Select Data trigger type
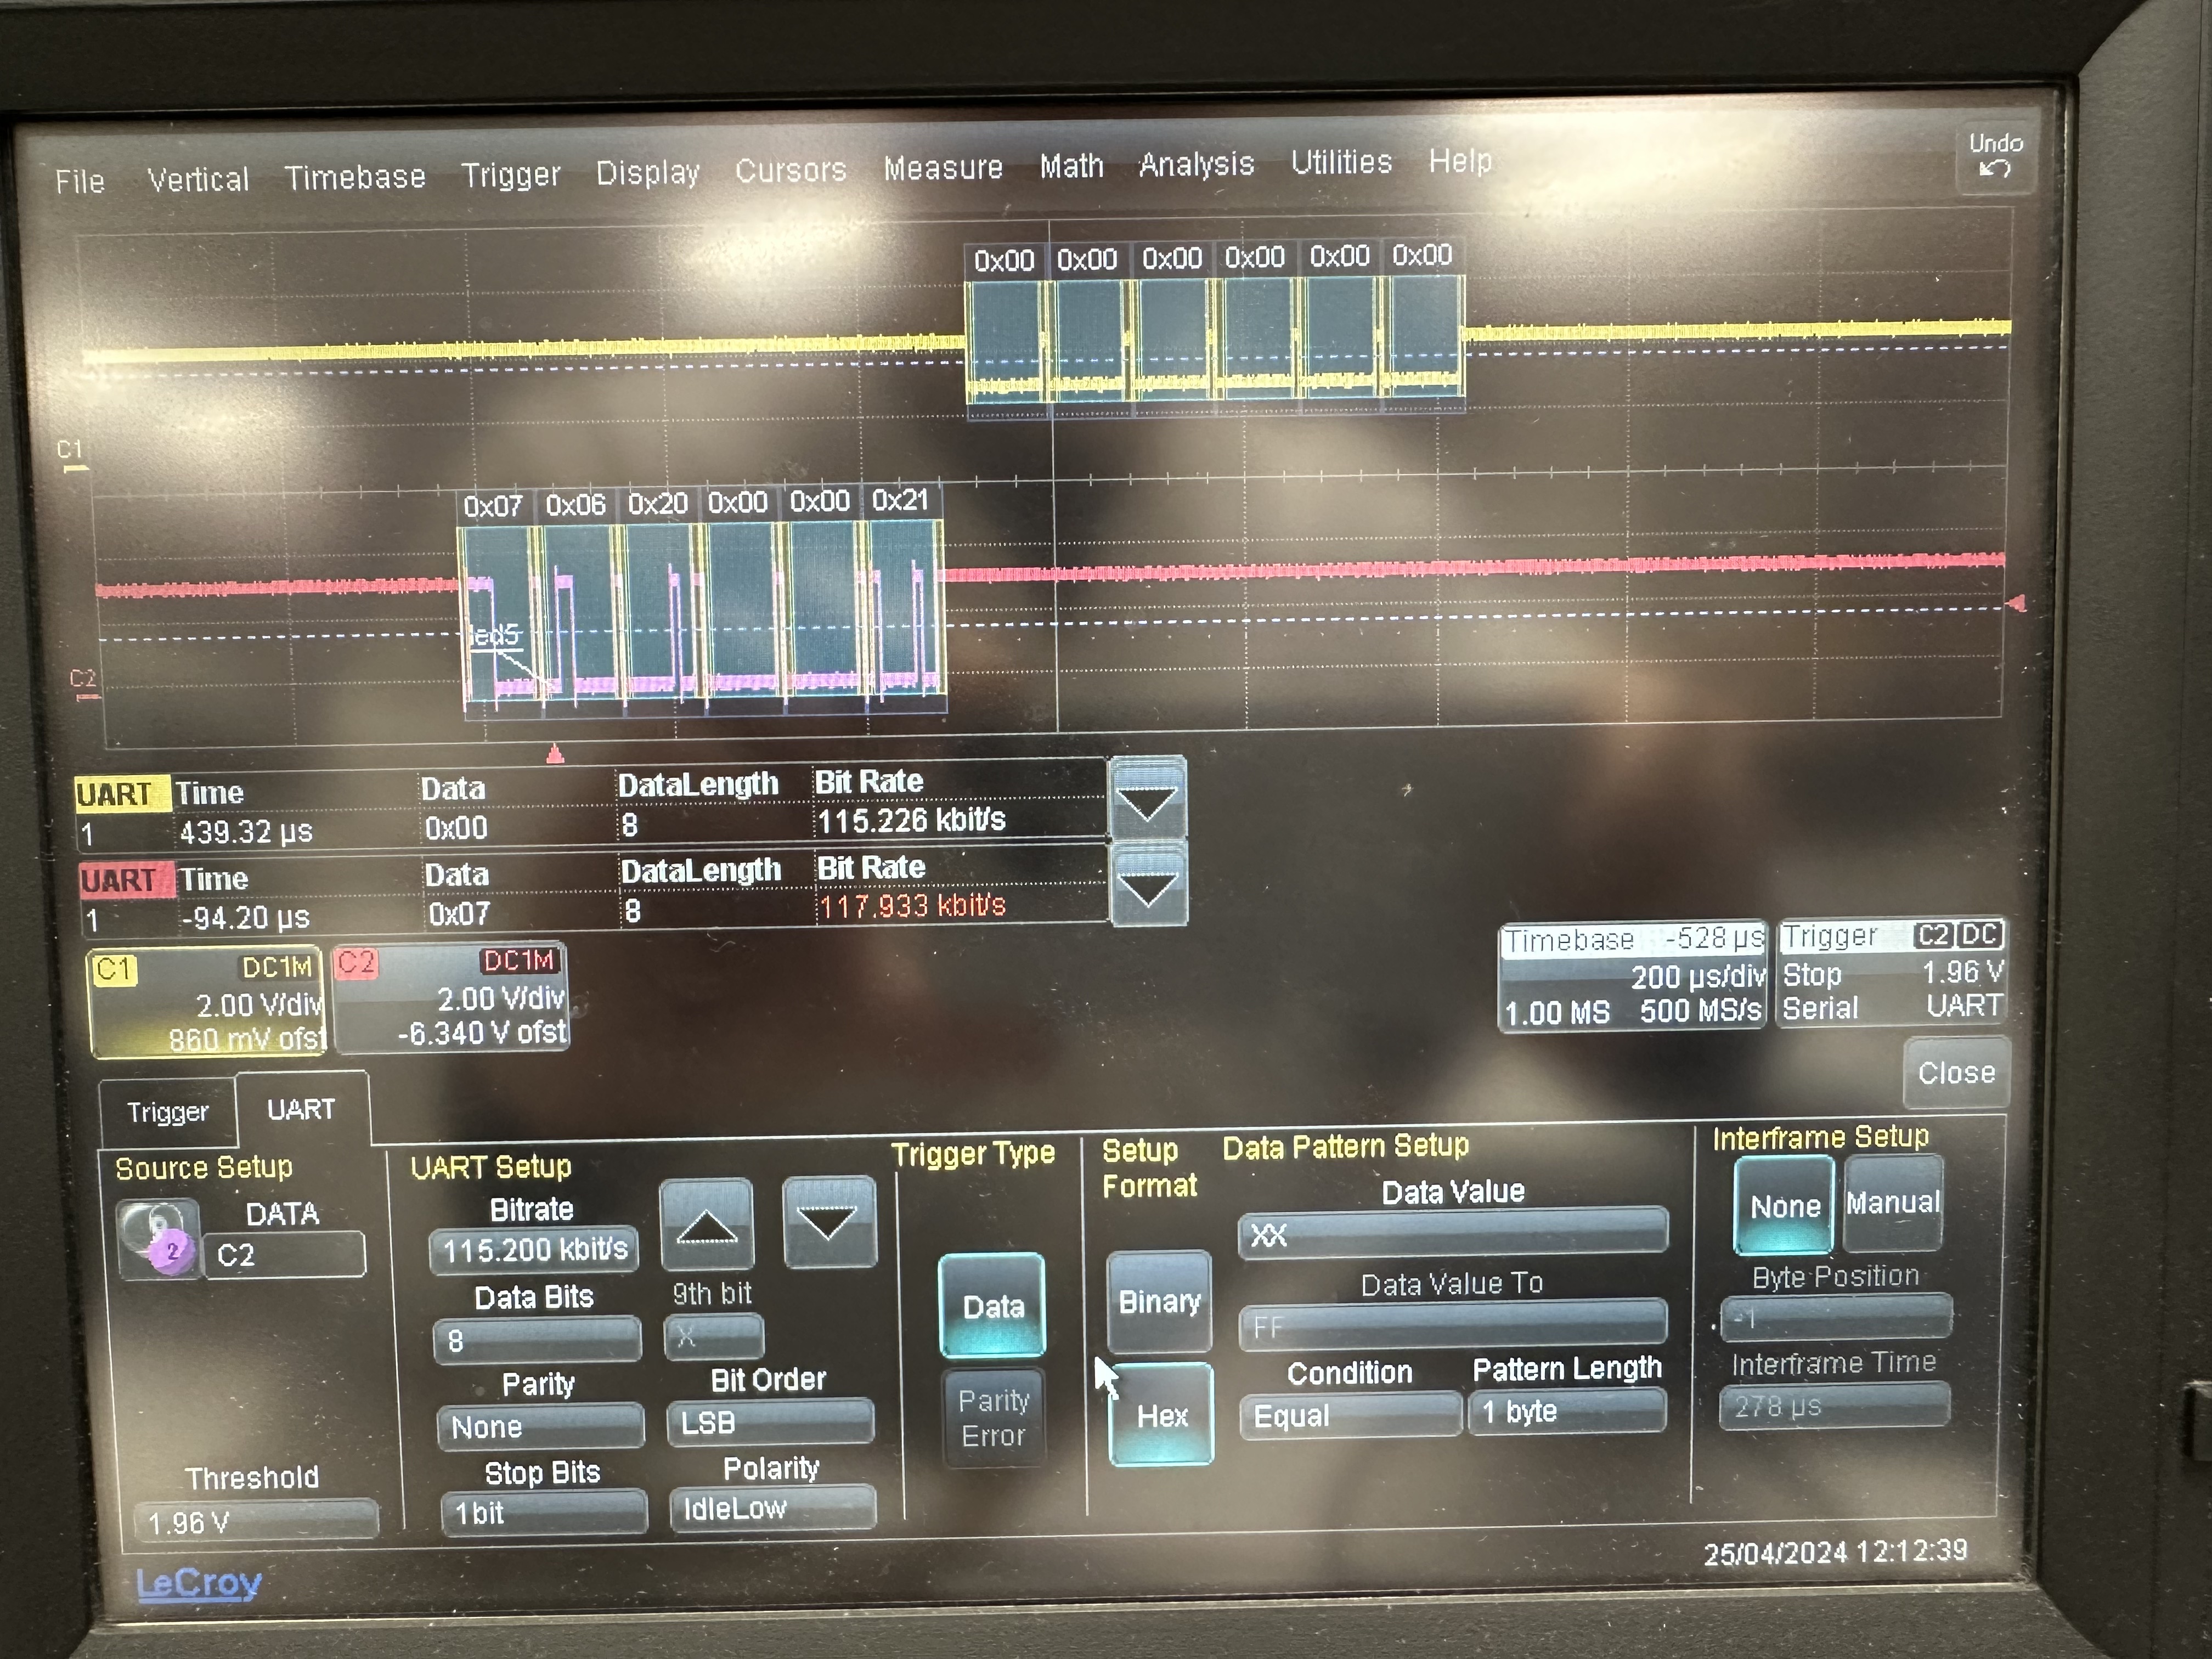 [992, 1305]
